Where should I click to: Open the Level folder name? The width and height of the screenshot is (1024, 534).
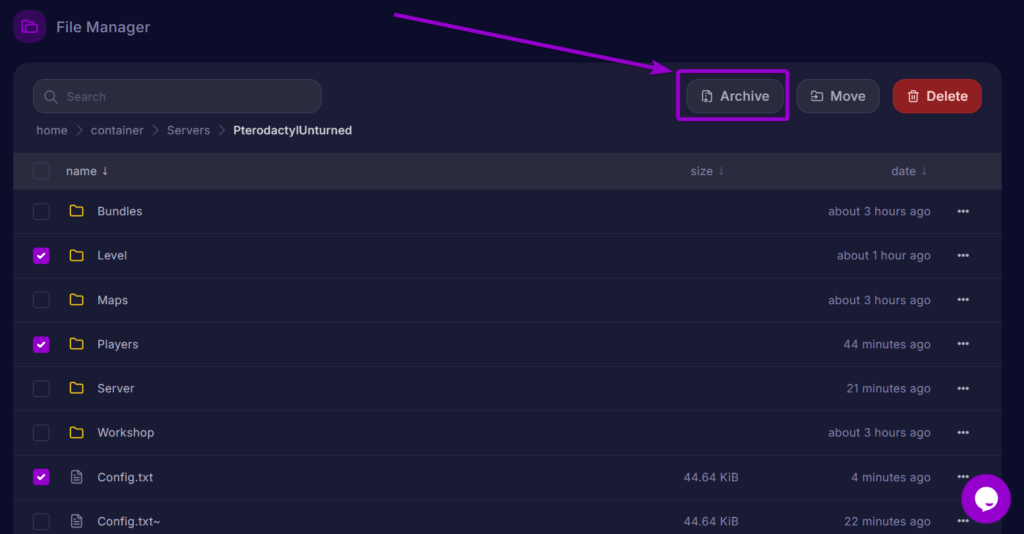112,255
